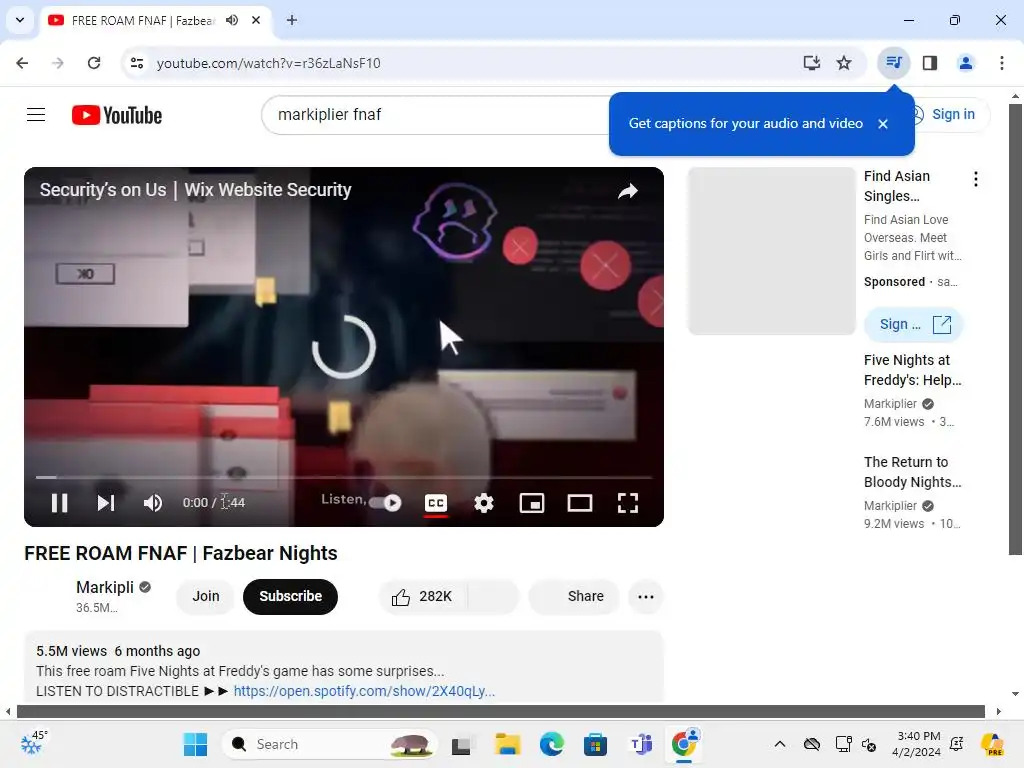The height and width of the screenshot is (768, 1024).
Task: Click the sponsored ad Sign button
Action: (x=913, y=325)
